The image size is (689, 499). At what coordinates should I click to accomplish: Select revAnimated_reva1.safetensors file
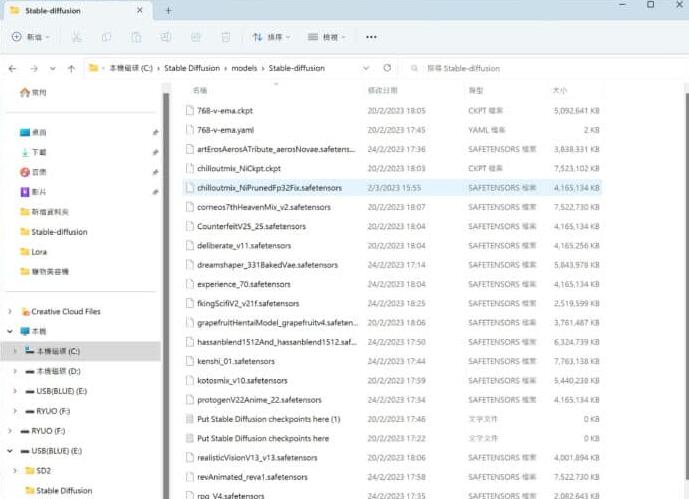[392, 477]
